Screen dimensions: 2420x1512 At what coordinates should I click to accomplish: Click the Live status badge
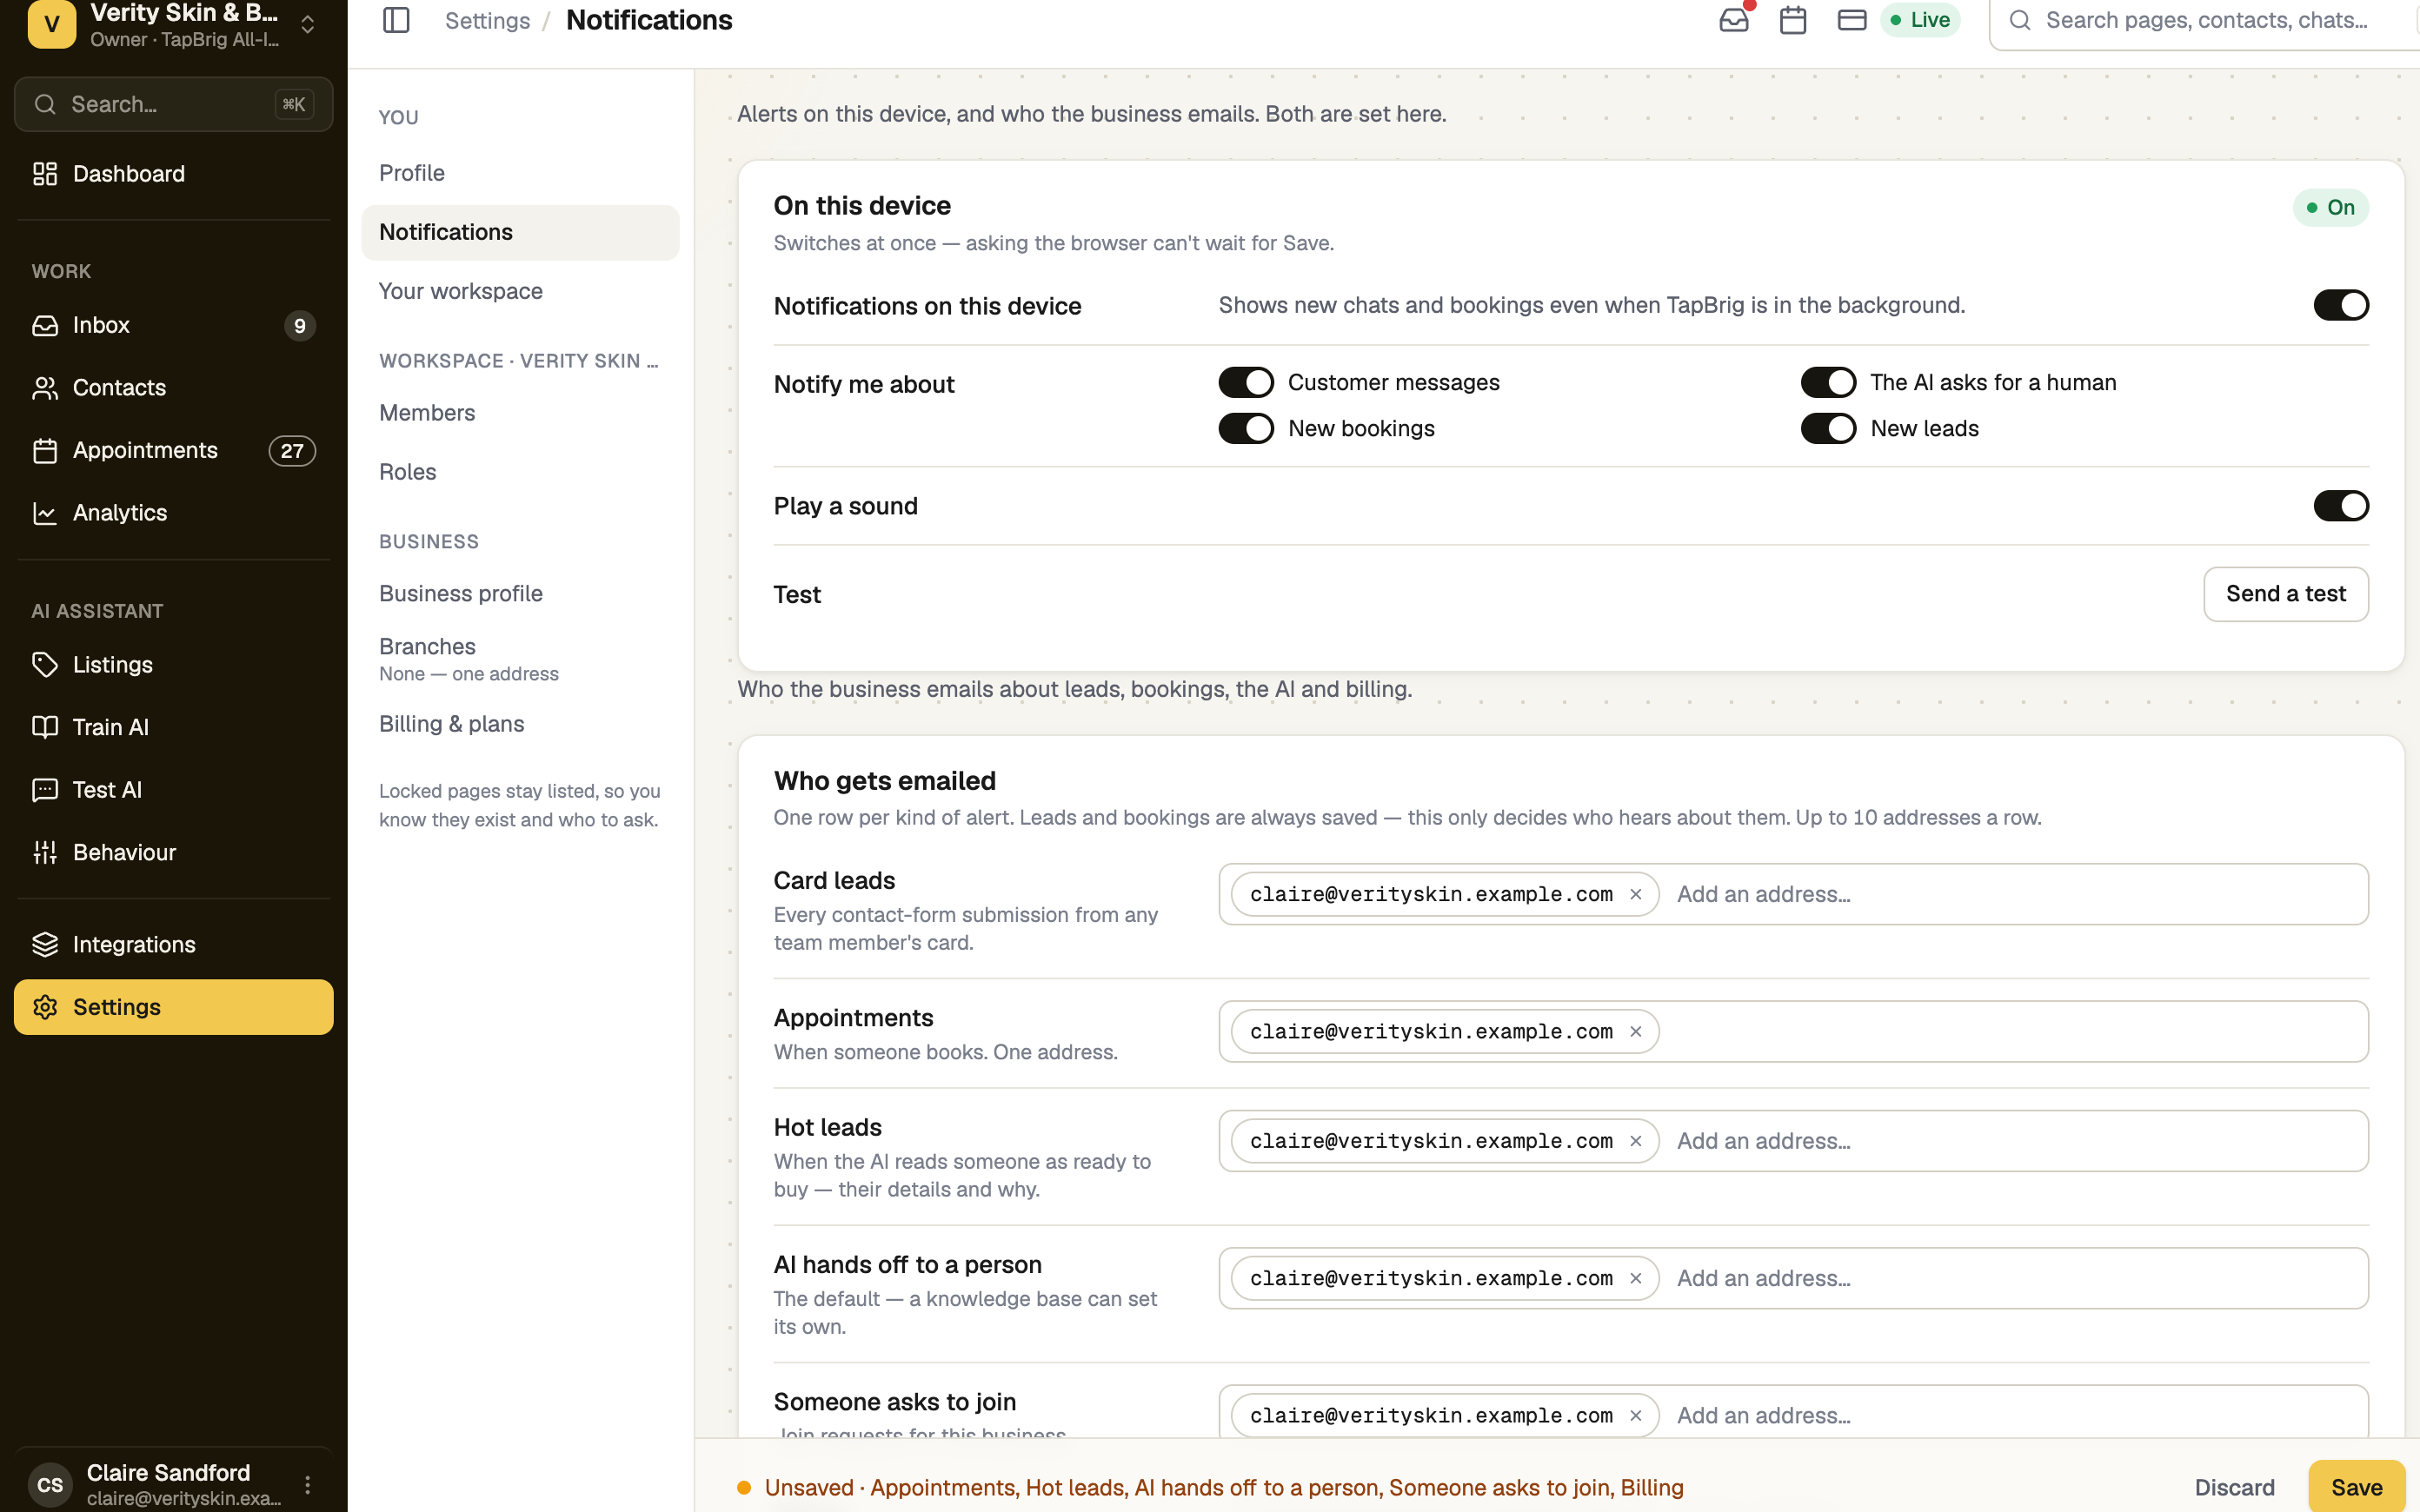(1919, 20)
